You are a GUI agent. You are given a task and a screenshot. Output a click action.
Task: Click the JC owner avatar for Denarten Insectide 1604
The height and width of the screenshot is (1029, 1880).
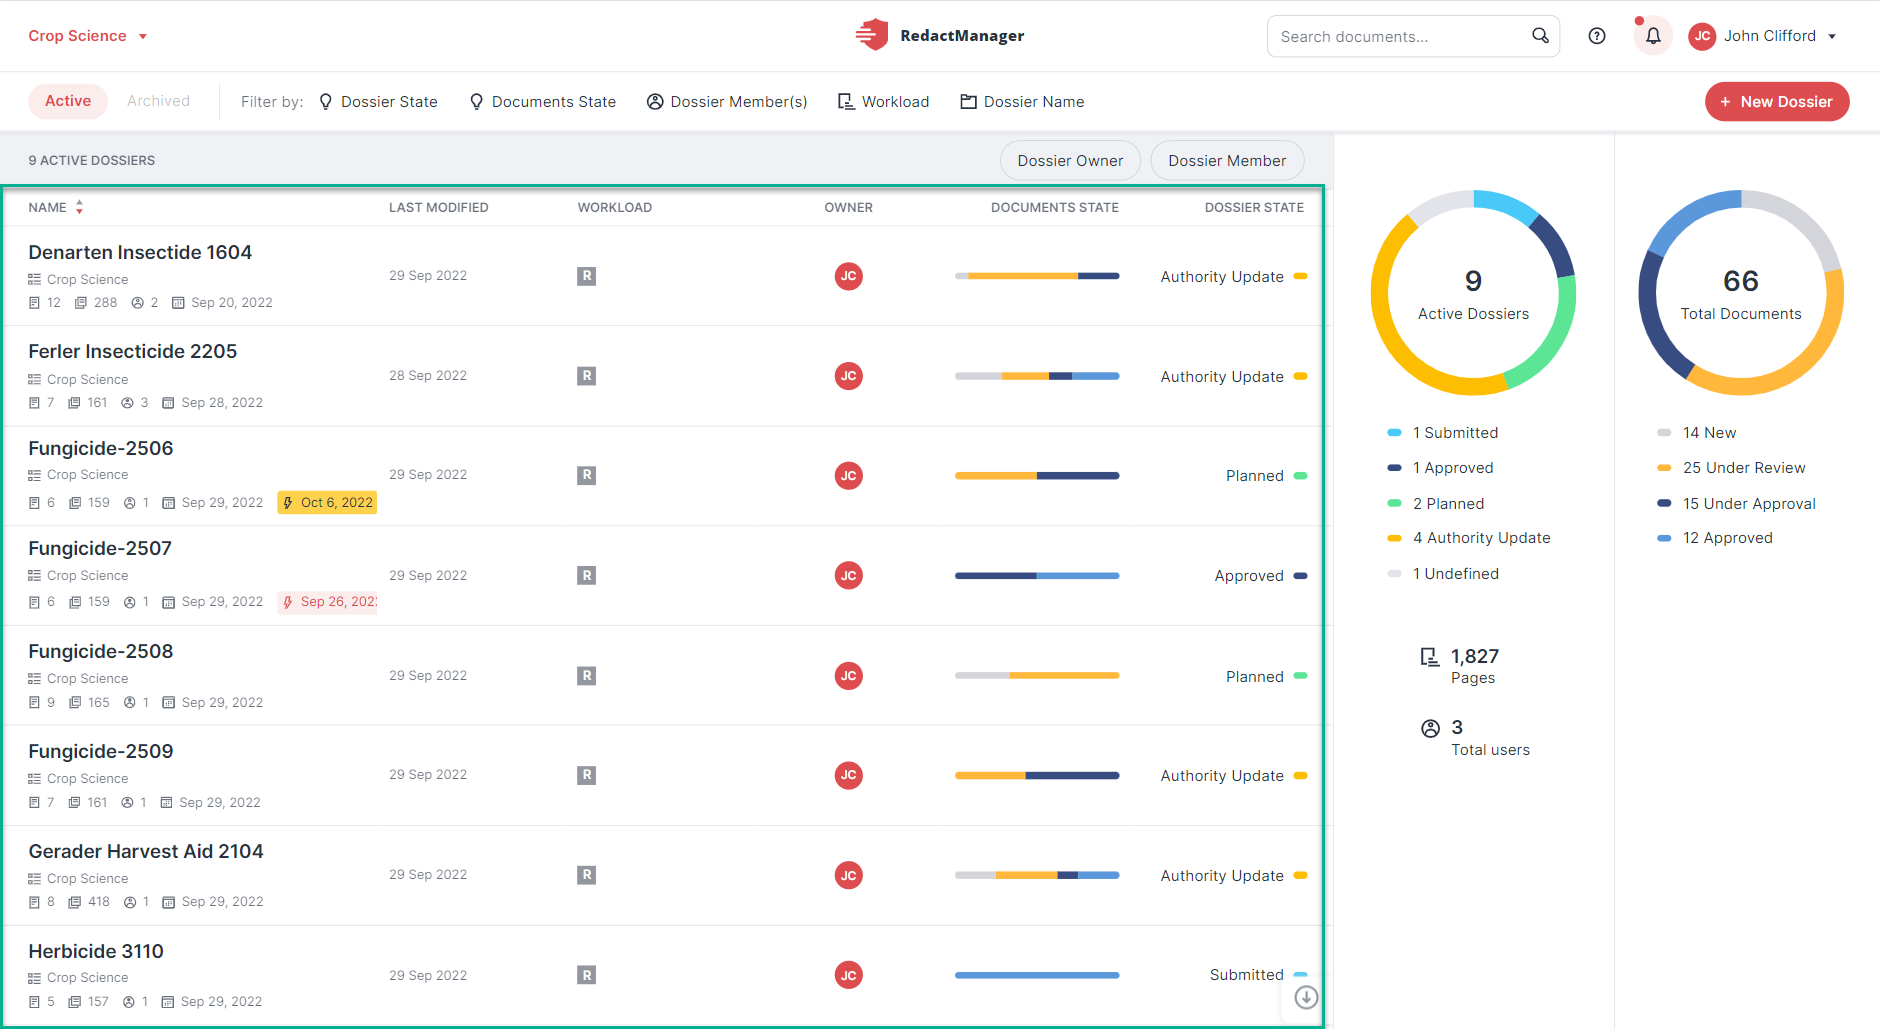[849, 276]
